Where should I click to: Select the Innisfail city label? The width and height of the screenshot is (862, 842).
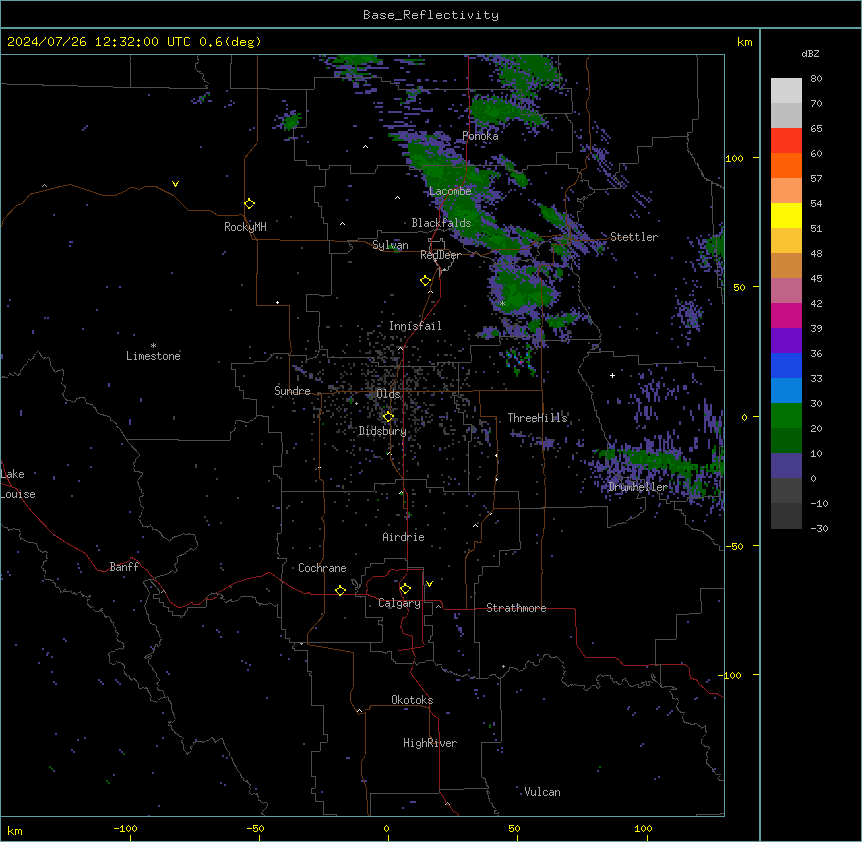[x=415, y=326]
